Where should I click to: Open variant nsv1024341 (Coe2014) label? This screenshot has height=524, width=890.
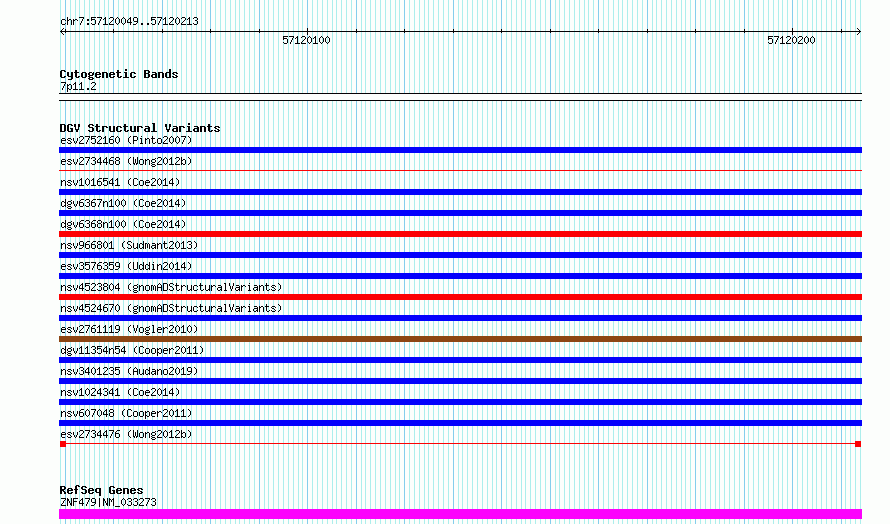[120, 392]
